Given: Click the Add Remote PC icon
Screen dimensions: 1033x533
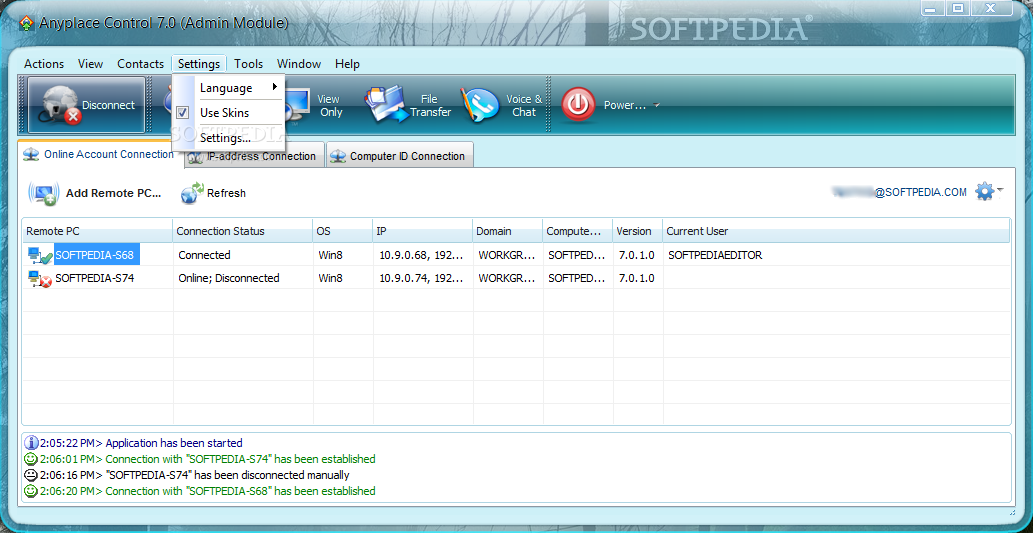Looking at the screenshot, I should point(44,193).
